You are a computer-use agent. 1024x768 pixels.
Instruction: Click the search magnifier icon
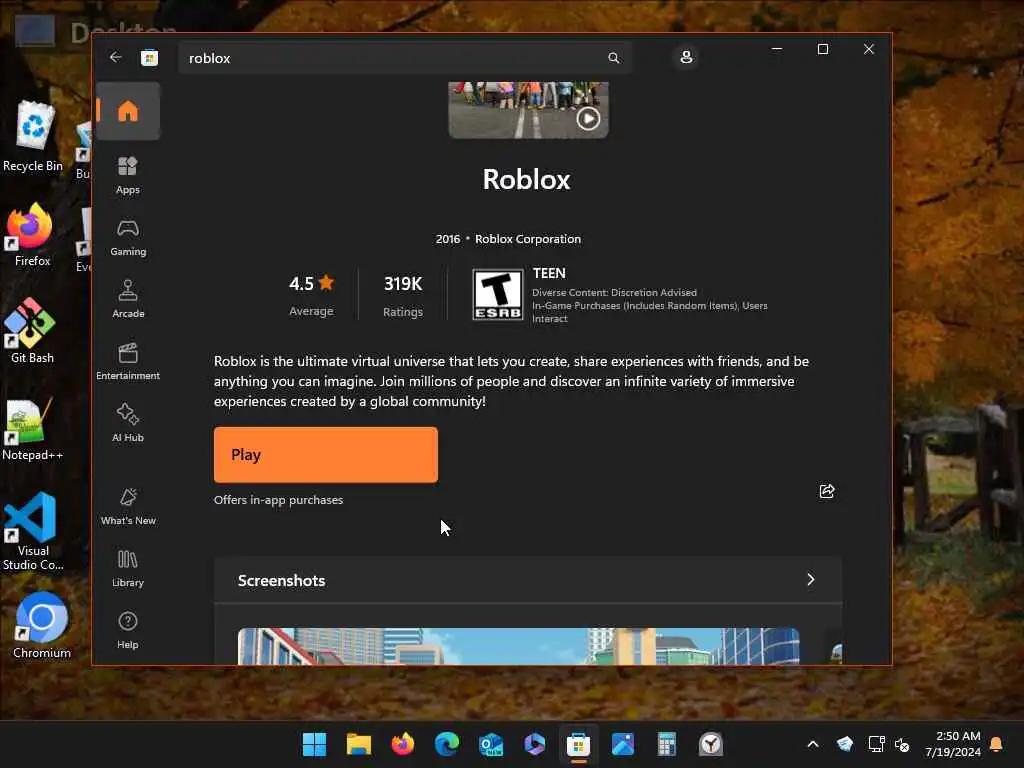pos(613,58)
